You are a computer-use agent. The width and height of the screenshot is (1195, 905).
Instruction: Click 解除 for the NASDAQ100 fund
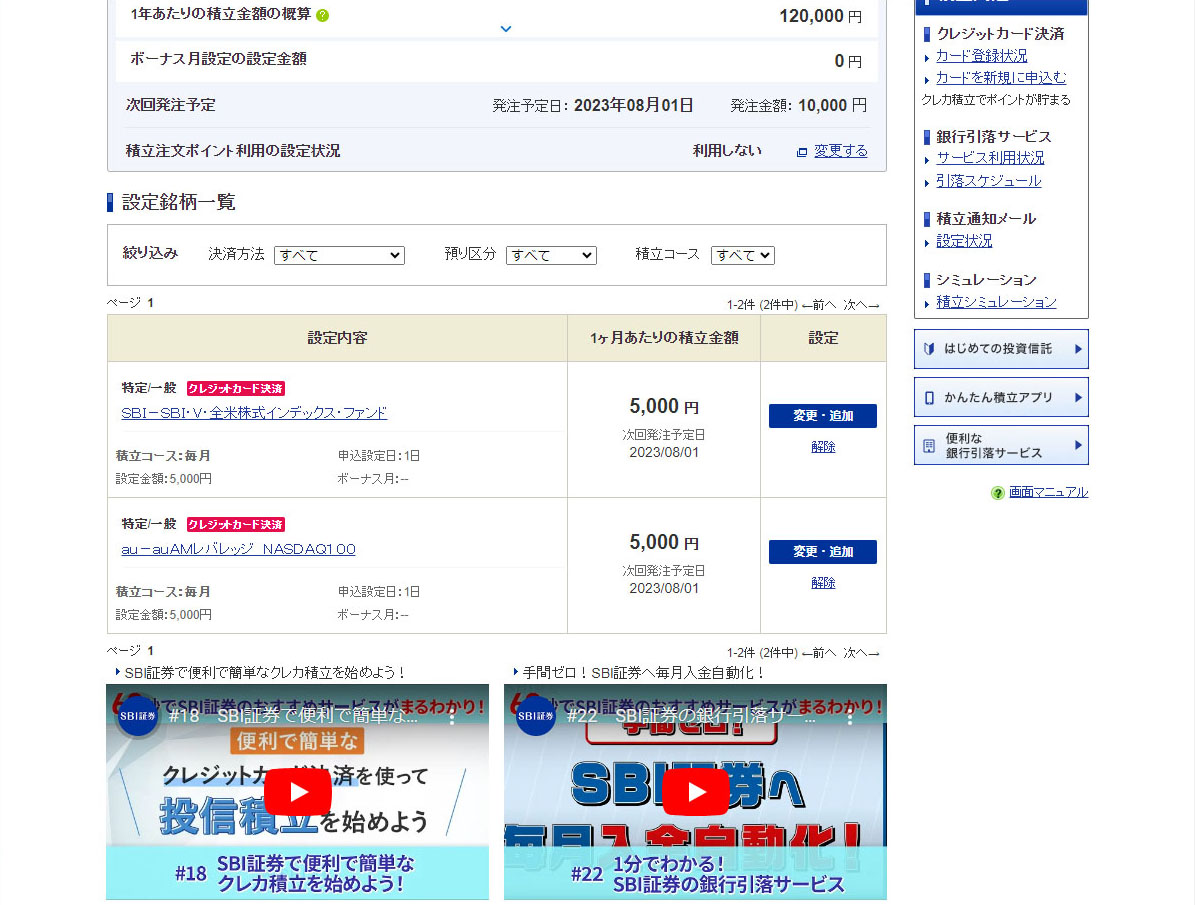click(823, 583)
